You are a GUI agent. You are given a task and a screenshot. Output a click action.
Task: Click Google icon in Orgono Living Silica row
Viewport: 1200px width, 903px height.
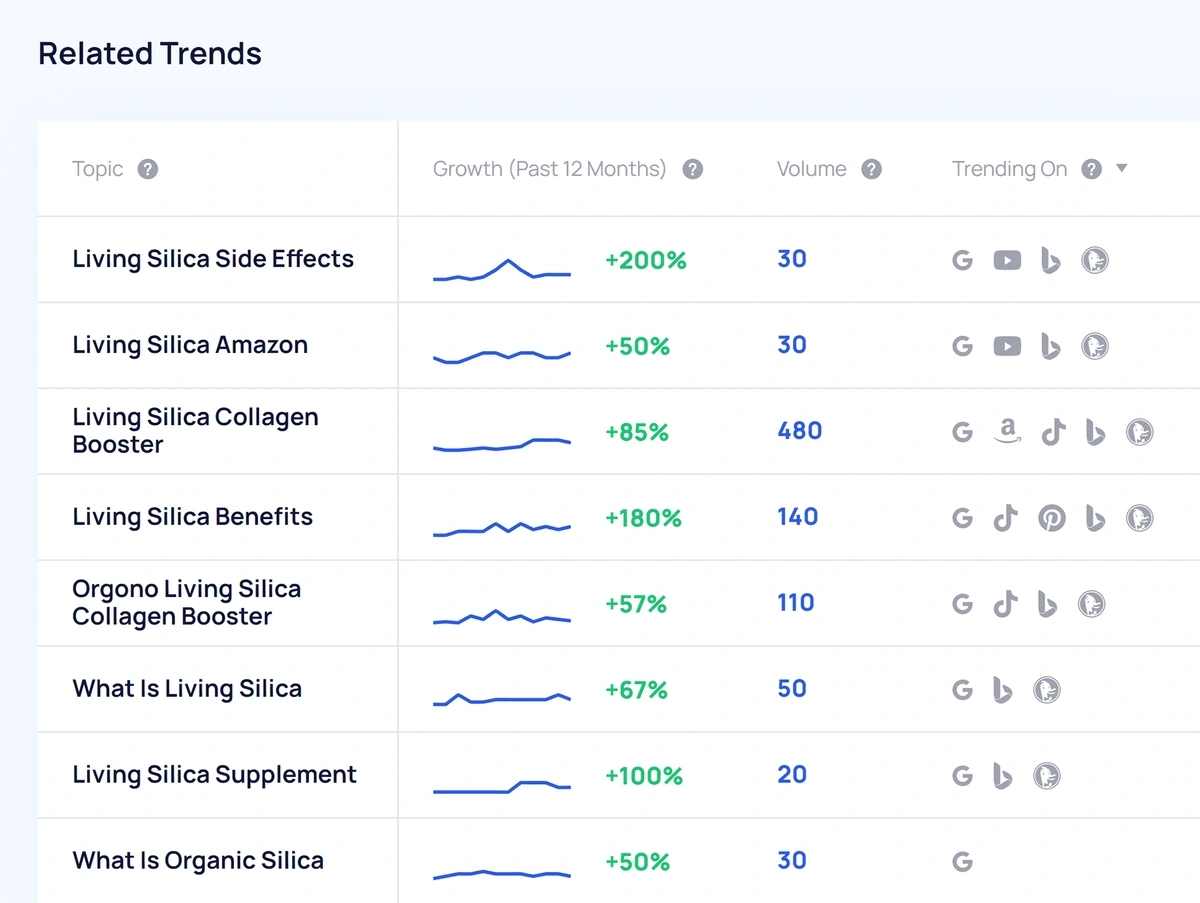click(962, 605)
